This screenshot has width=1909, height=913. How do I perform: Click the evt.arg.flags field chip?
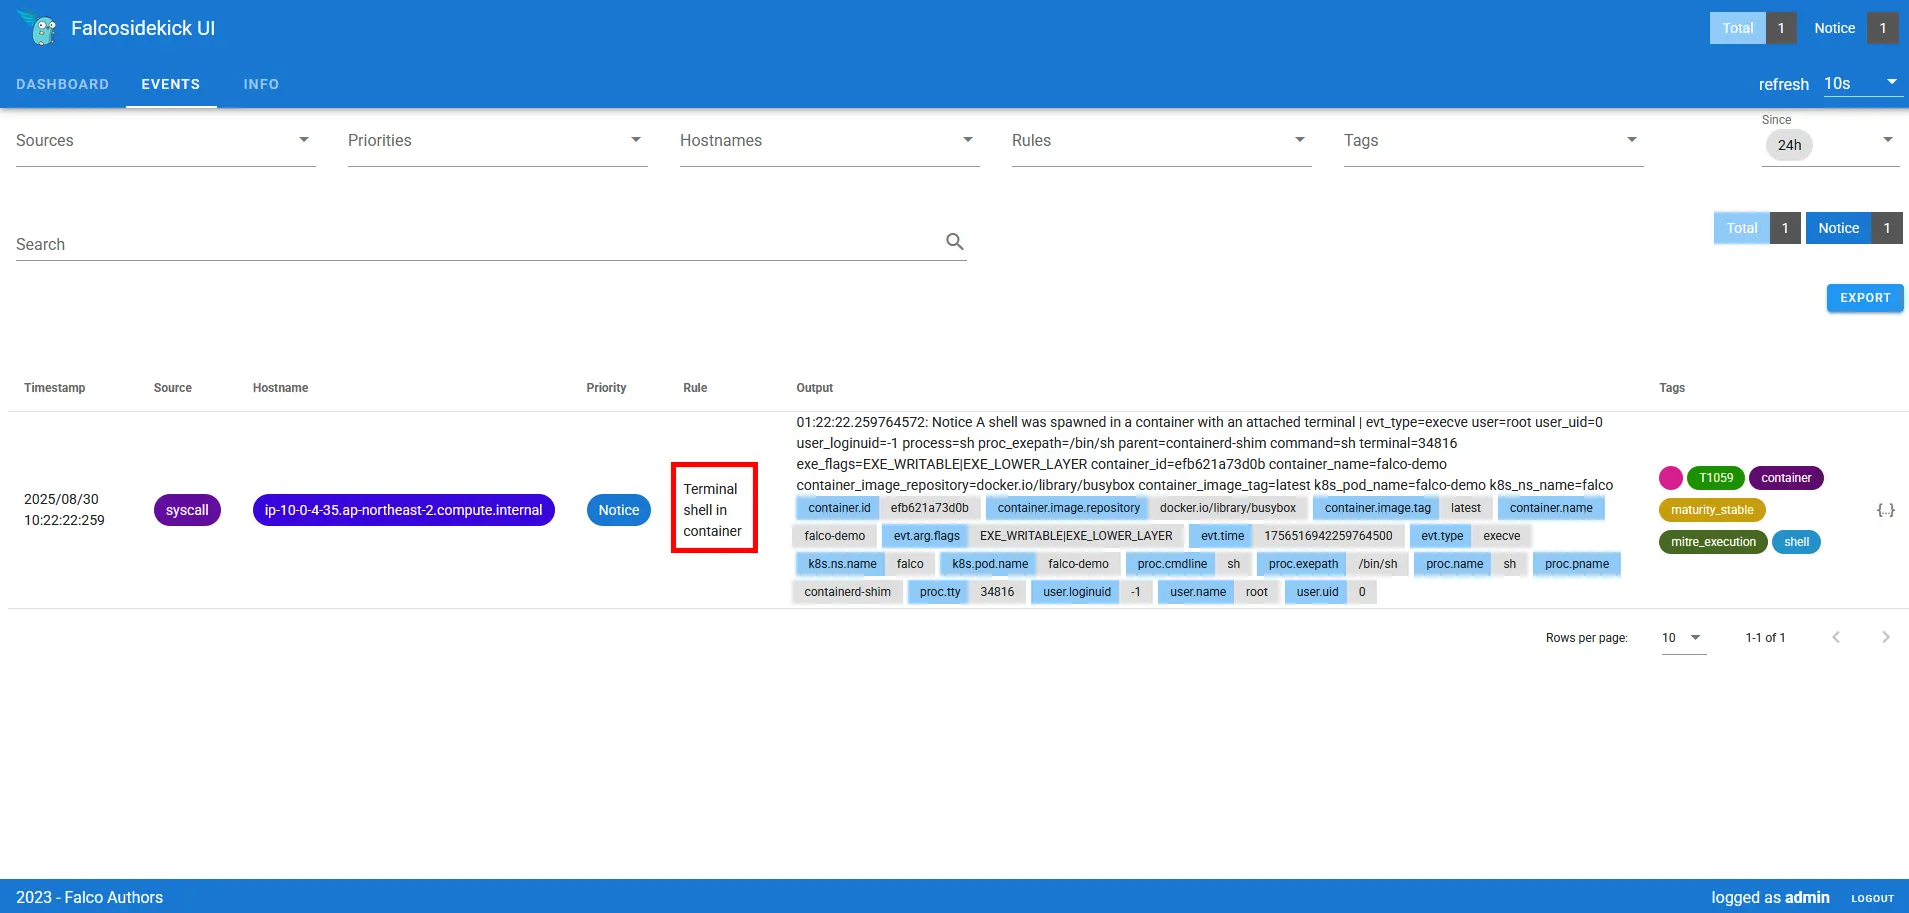926,536
